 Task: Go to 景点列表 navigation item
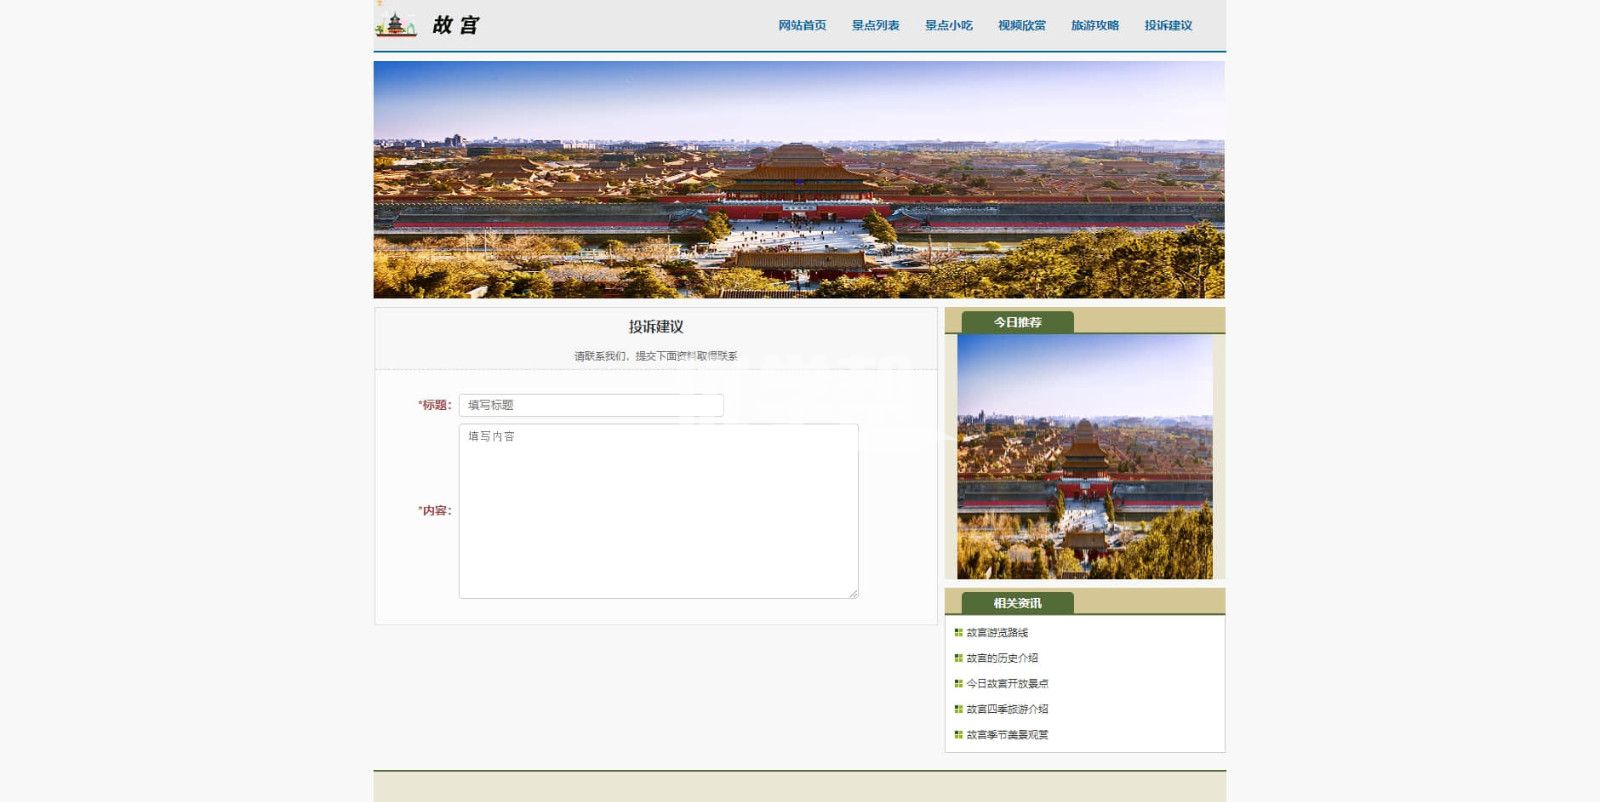875,26
